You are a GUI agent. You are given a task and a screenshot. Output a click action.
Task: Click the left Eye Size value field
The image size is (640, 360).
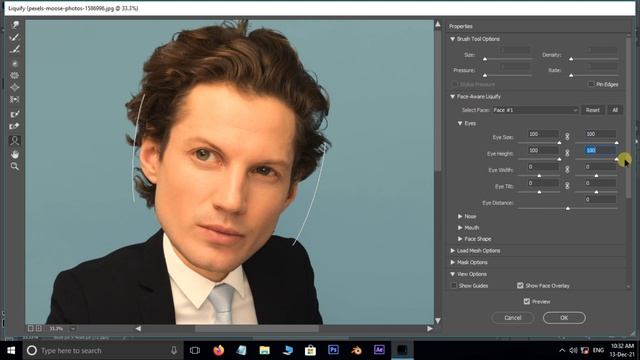tap(543, 134)
